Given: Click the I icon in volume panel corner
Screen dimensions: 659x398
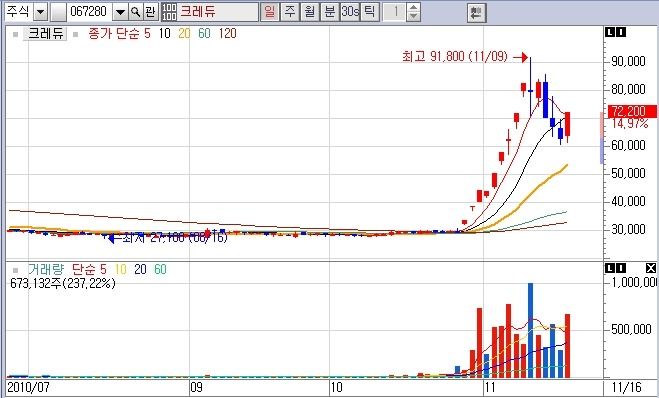Looking at the screenshot, I should pyautogui.click(x=621, y=268).
